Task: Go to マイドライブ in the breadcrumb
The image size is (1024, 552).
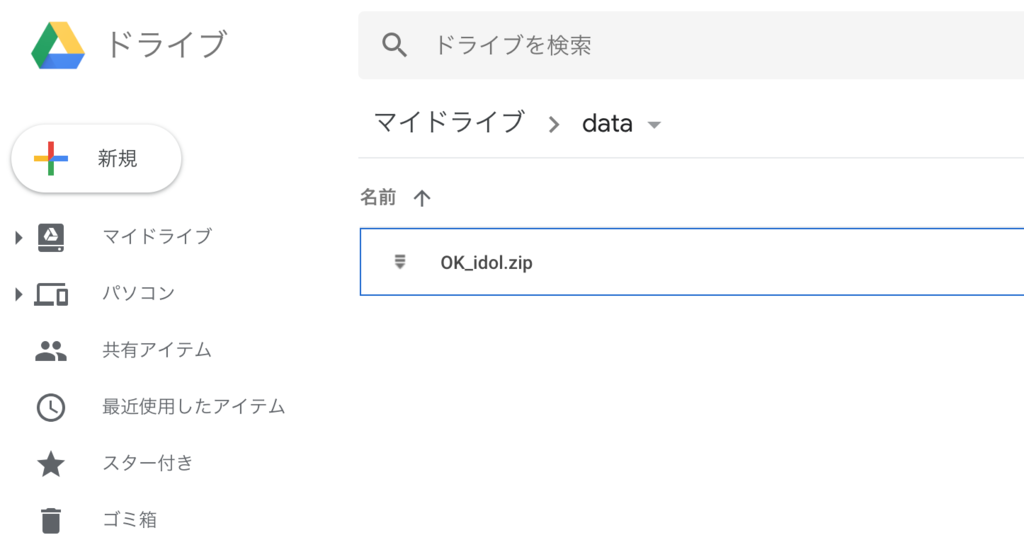Action: (448, 123)
